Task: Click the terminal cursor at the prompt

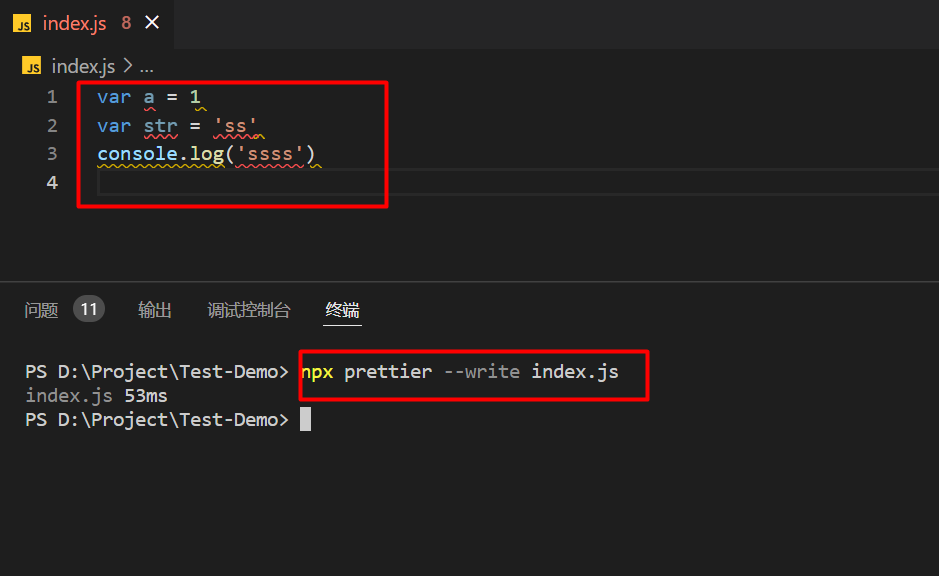Action: pos(305,419)
